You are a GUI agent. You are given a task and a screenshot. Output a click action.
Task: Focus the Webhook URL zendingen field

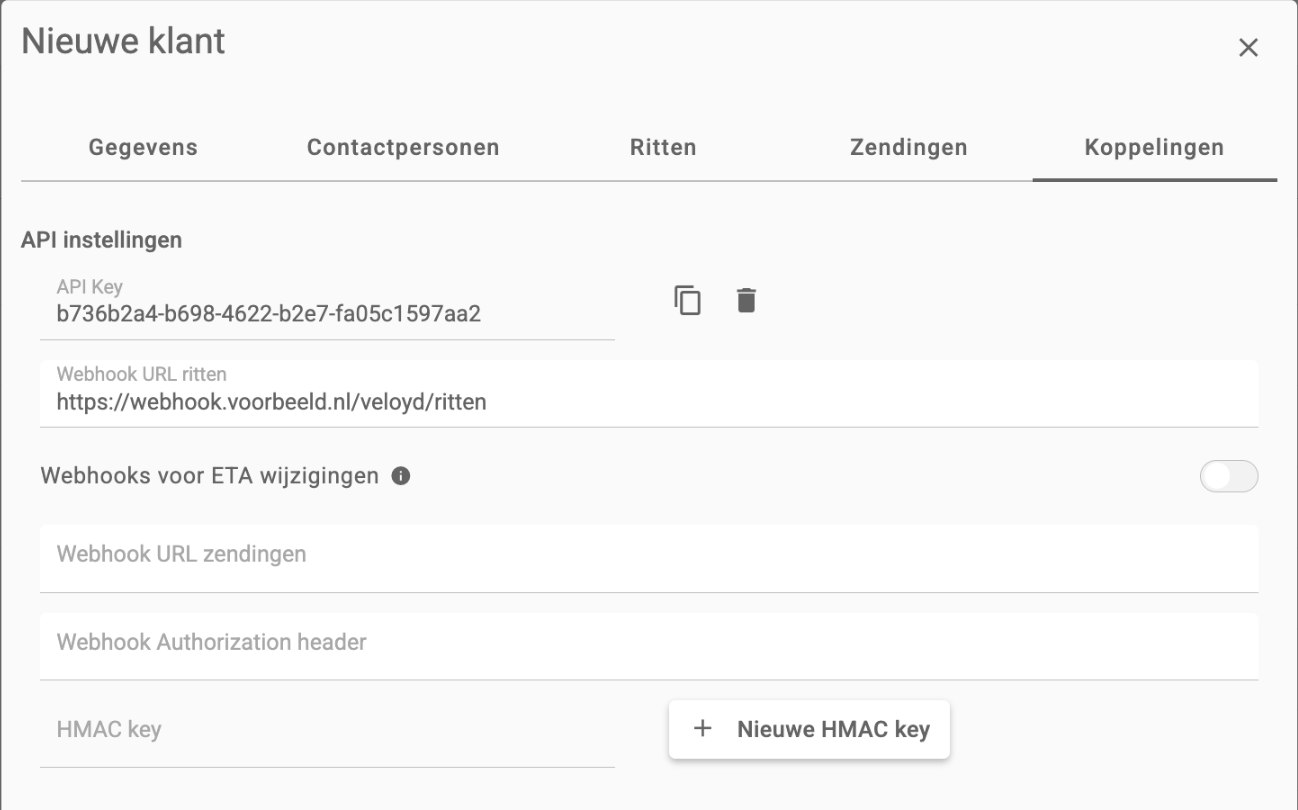pyautogui.click(x=649, y=559)
